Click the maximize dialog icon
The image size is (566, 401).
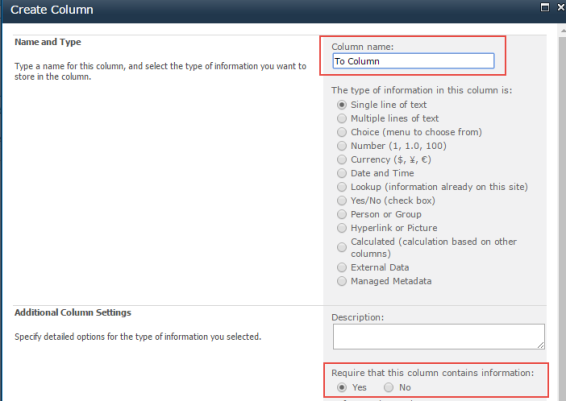coord(545,7)
